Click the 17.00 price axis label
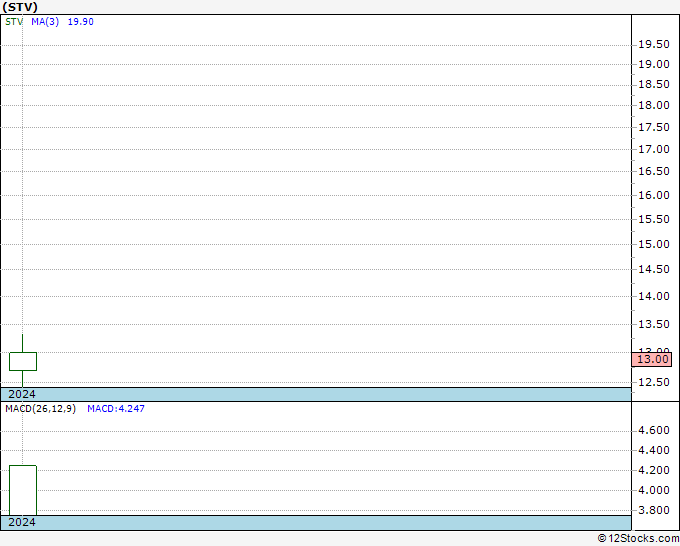The image size is (680, 546). pos(654,149)
